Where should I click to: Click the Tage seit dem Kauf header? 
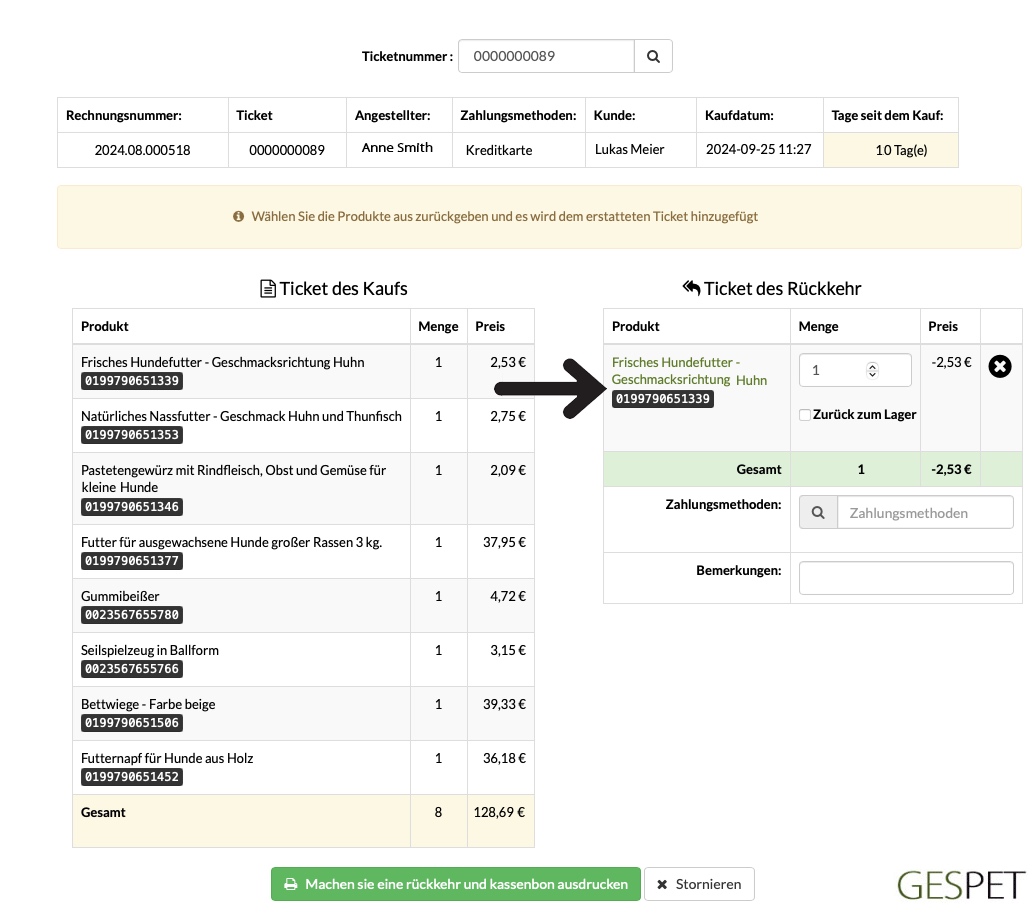tap(887, 115)
